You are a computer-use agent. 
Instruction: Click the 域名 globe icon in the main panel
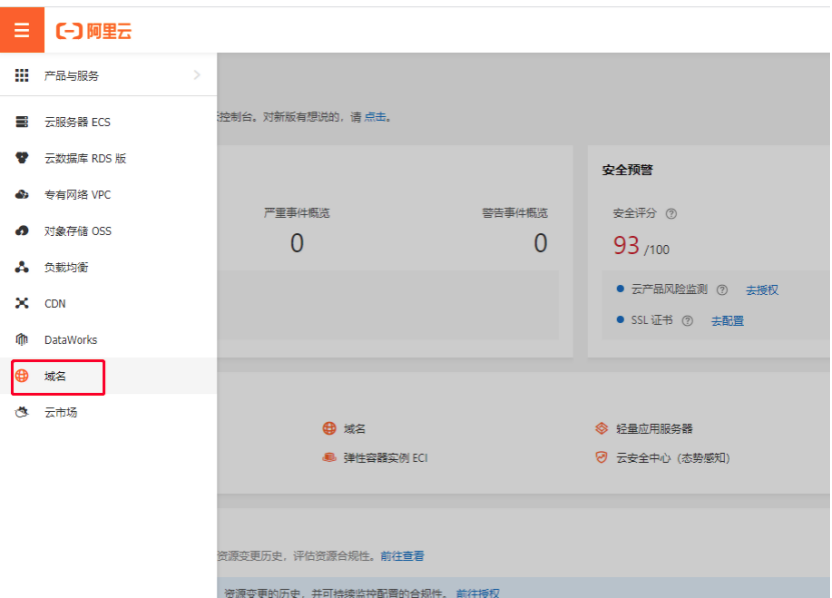click(330, 428)
